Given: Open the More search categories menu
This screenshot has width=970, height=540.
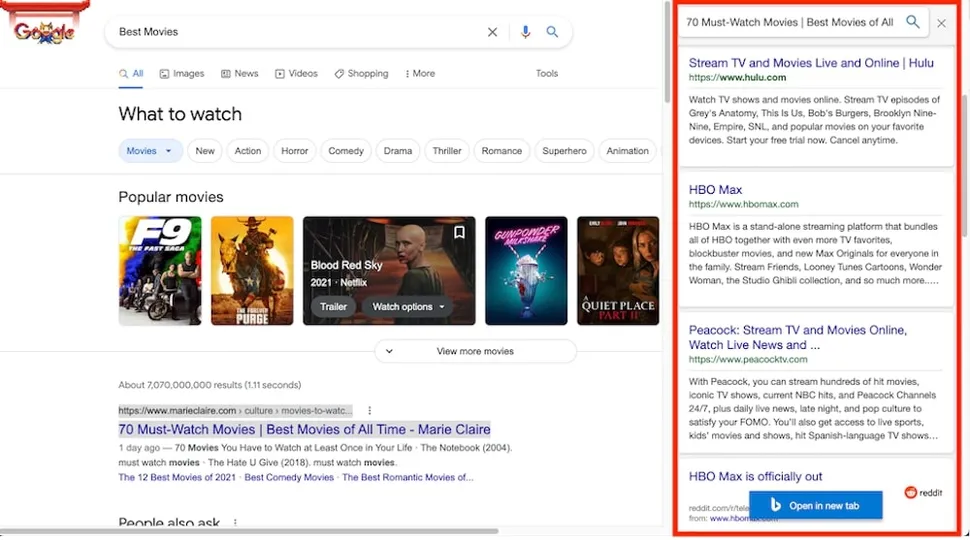Looking at the screenshot, I should tap(420, 74).
